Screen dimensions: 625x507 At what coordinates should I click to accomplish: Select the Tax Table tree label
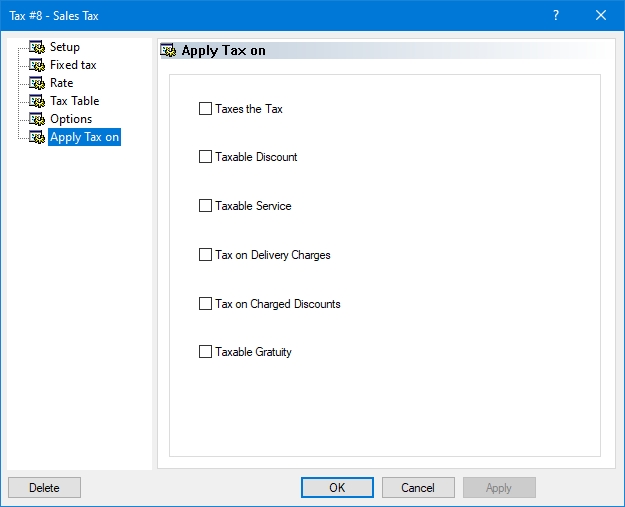tap(74, 101)
